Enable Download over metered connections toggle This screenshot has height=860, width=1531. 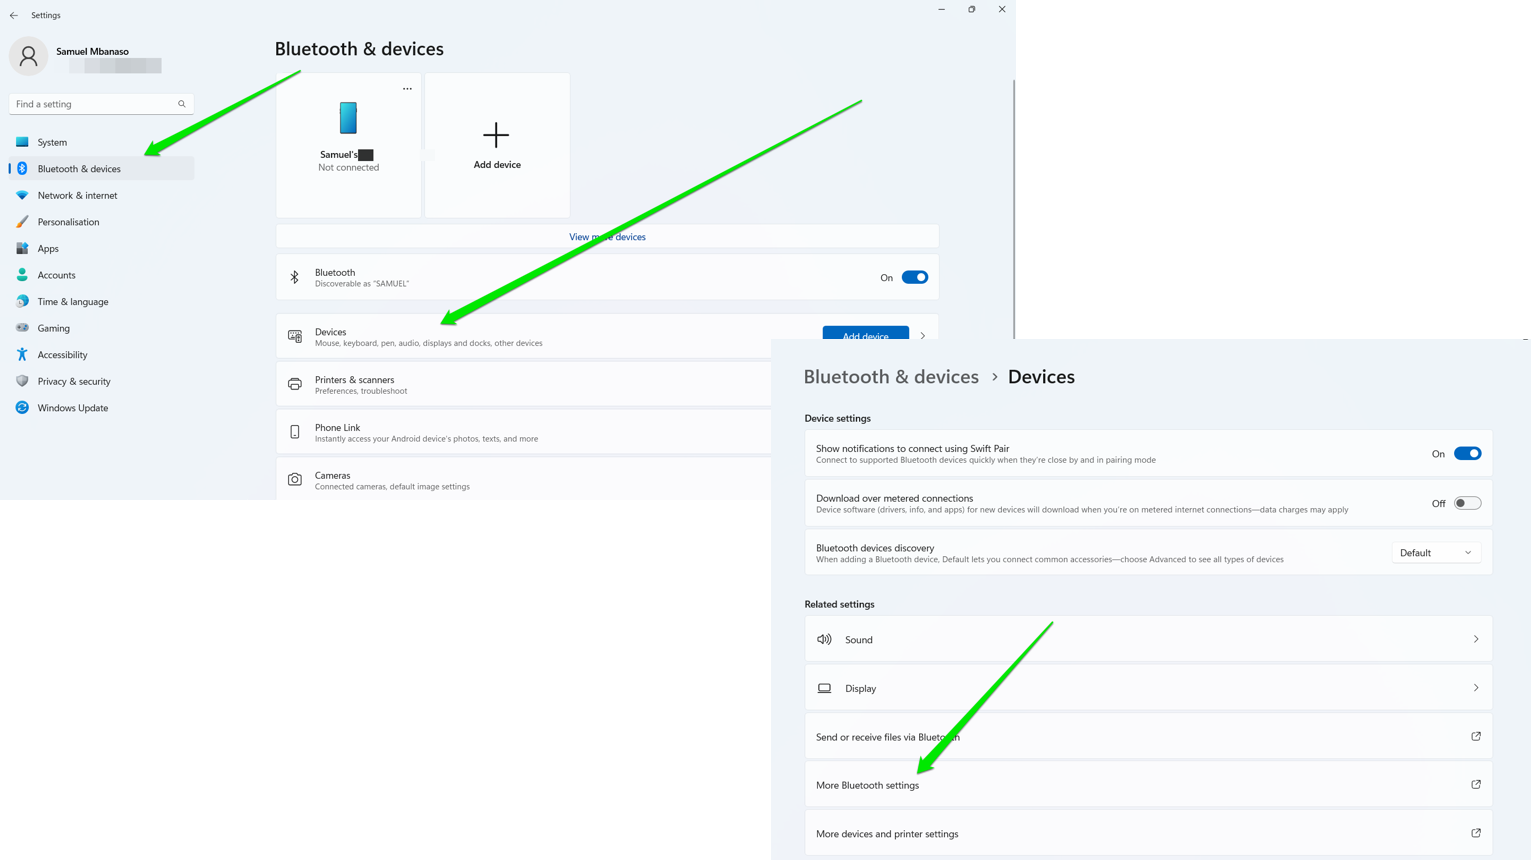1467,503
